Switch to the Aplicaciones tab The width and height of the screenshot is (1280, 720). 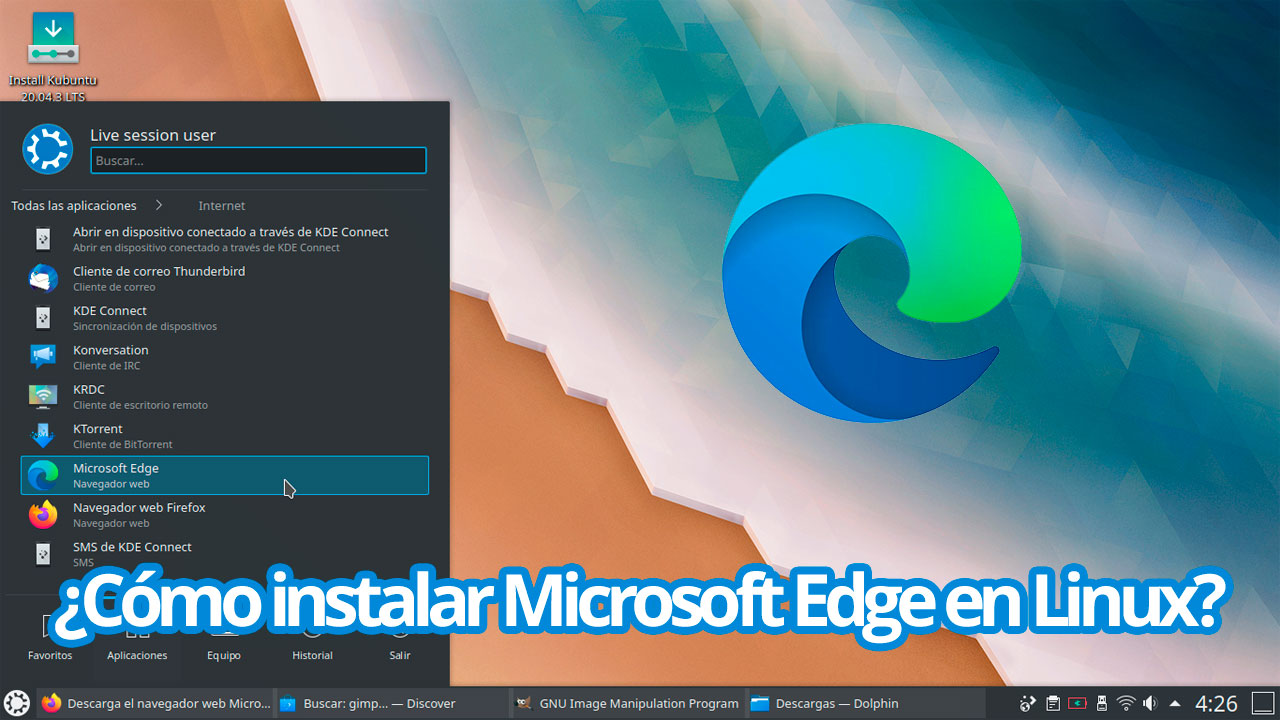click(137, 638)
